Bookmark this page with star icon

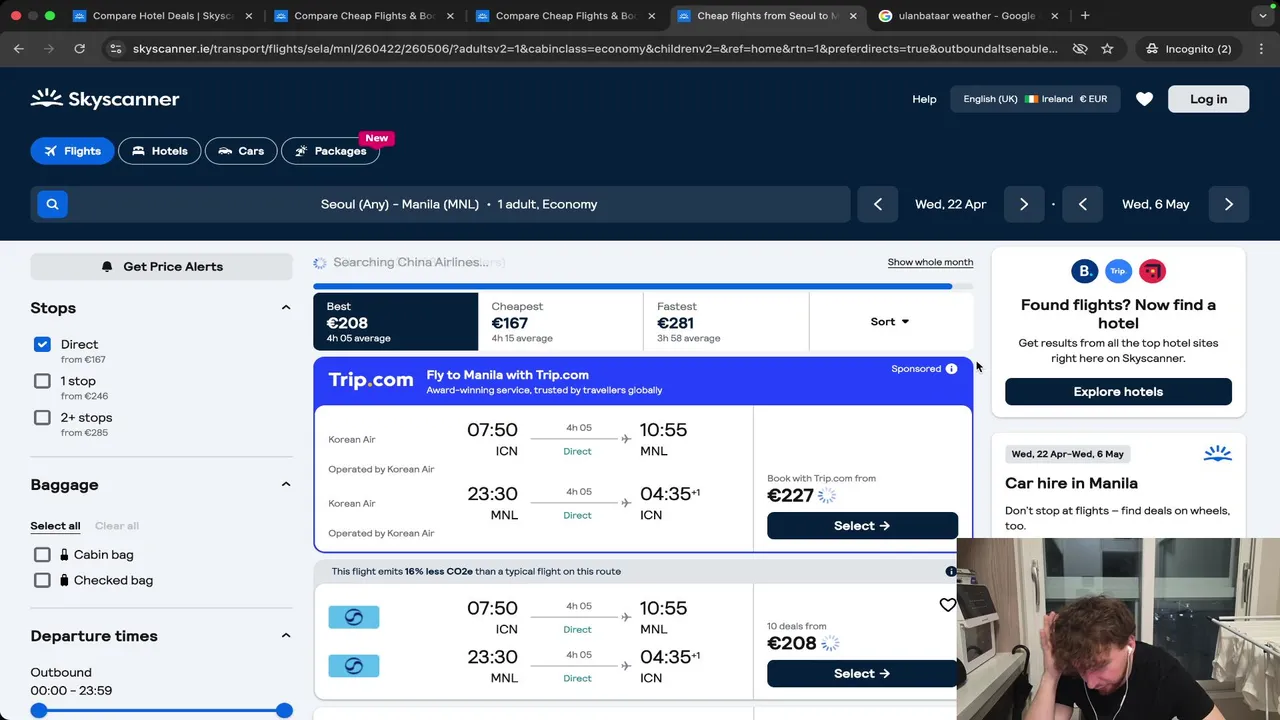point(1107,48)
